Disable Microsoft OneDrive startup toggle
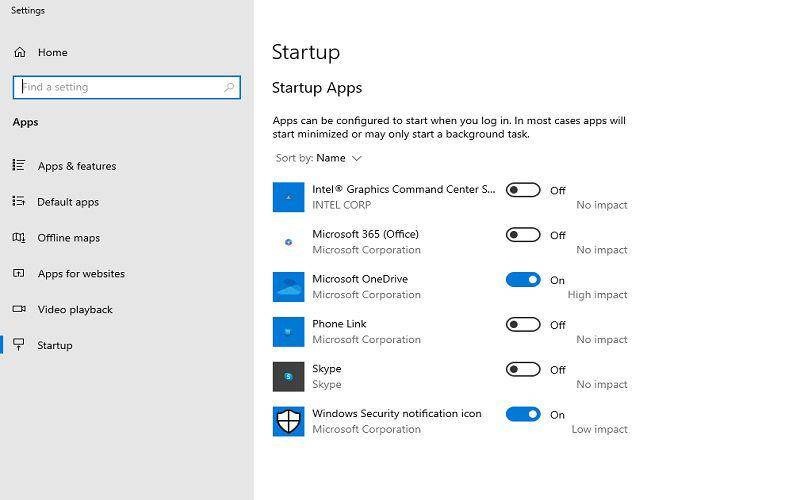This screenshot has width=800, height=500. tap(523, 280)
